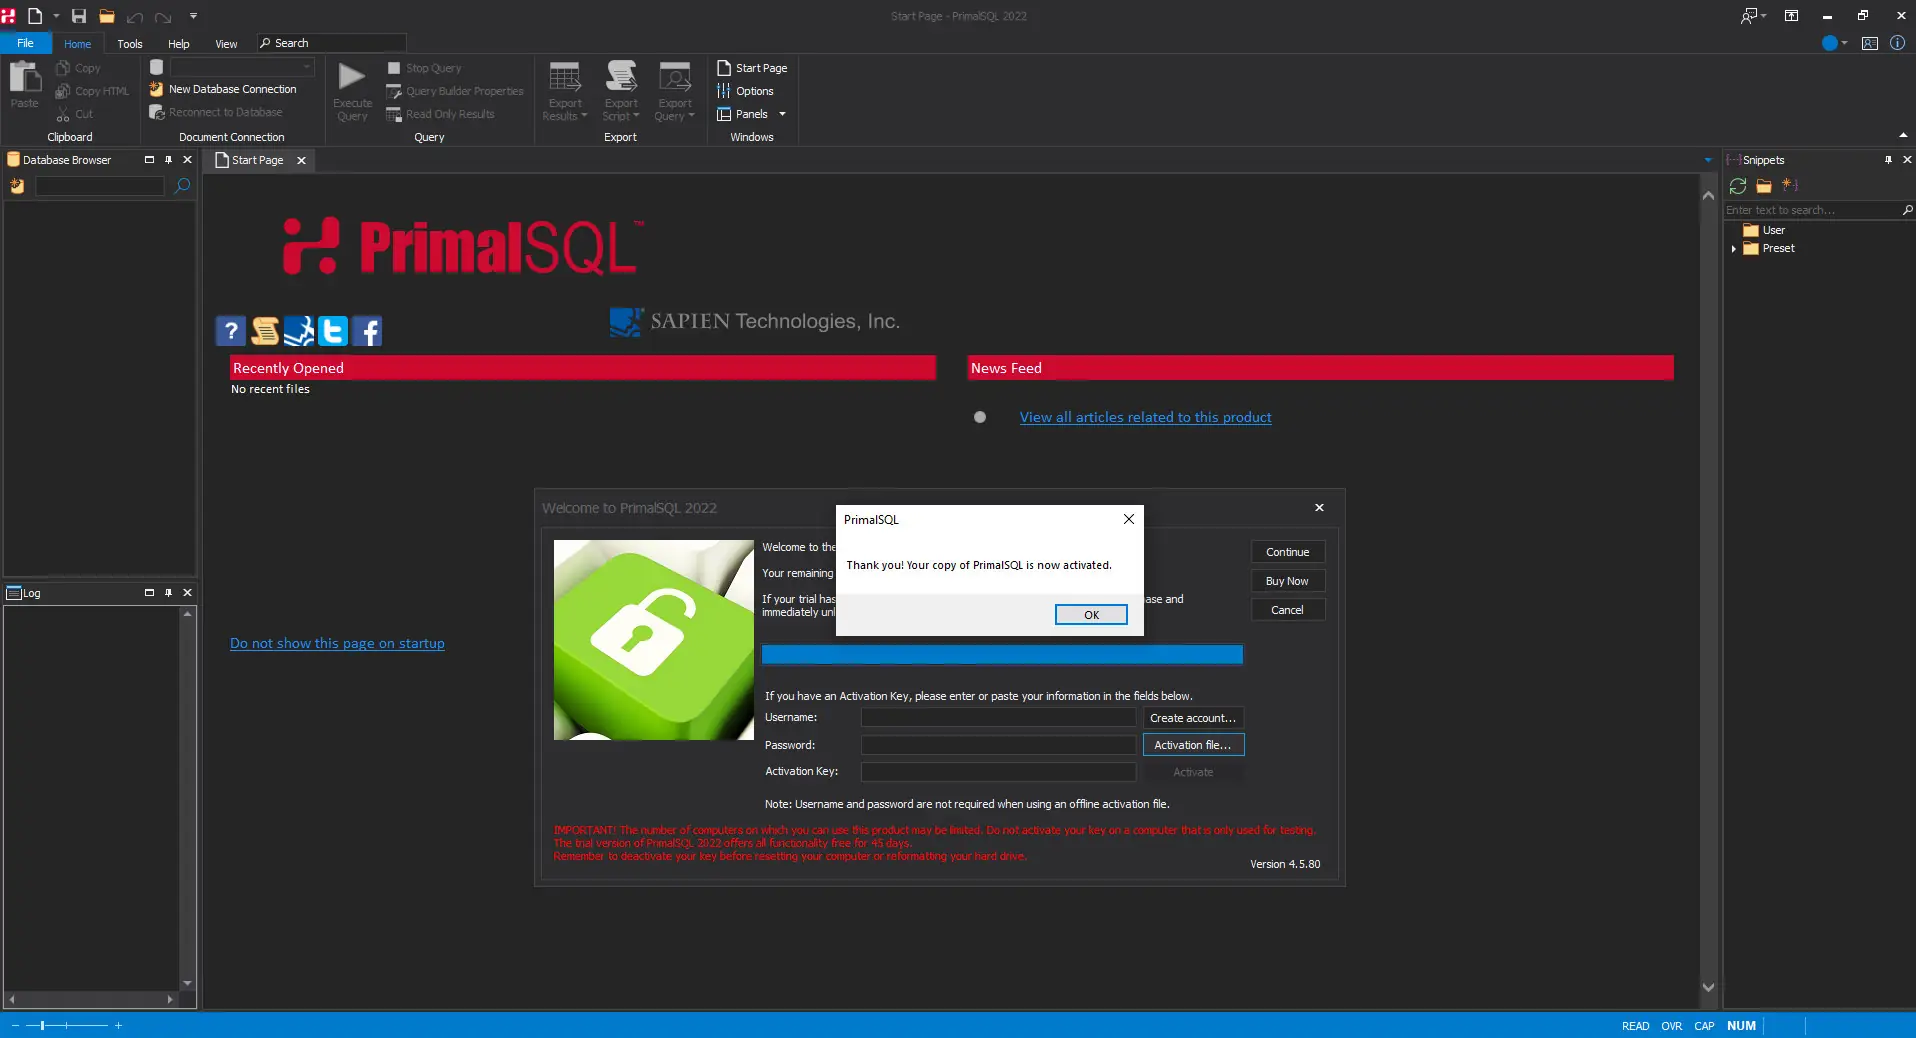The height and width of the screenshot is (1038, 1916).
Task: Click the scroll icon on Start Page
Action: (265, 331)
